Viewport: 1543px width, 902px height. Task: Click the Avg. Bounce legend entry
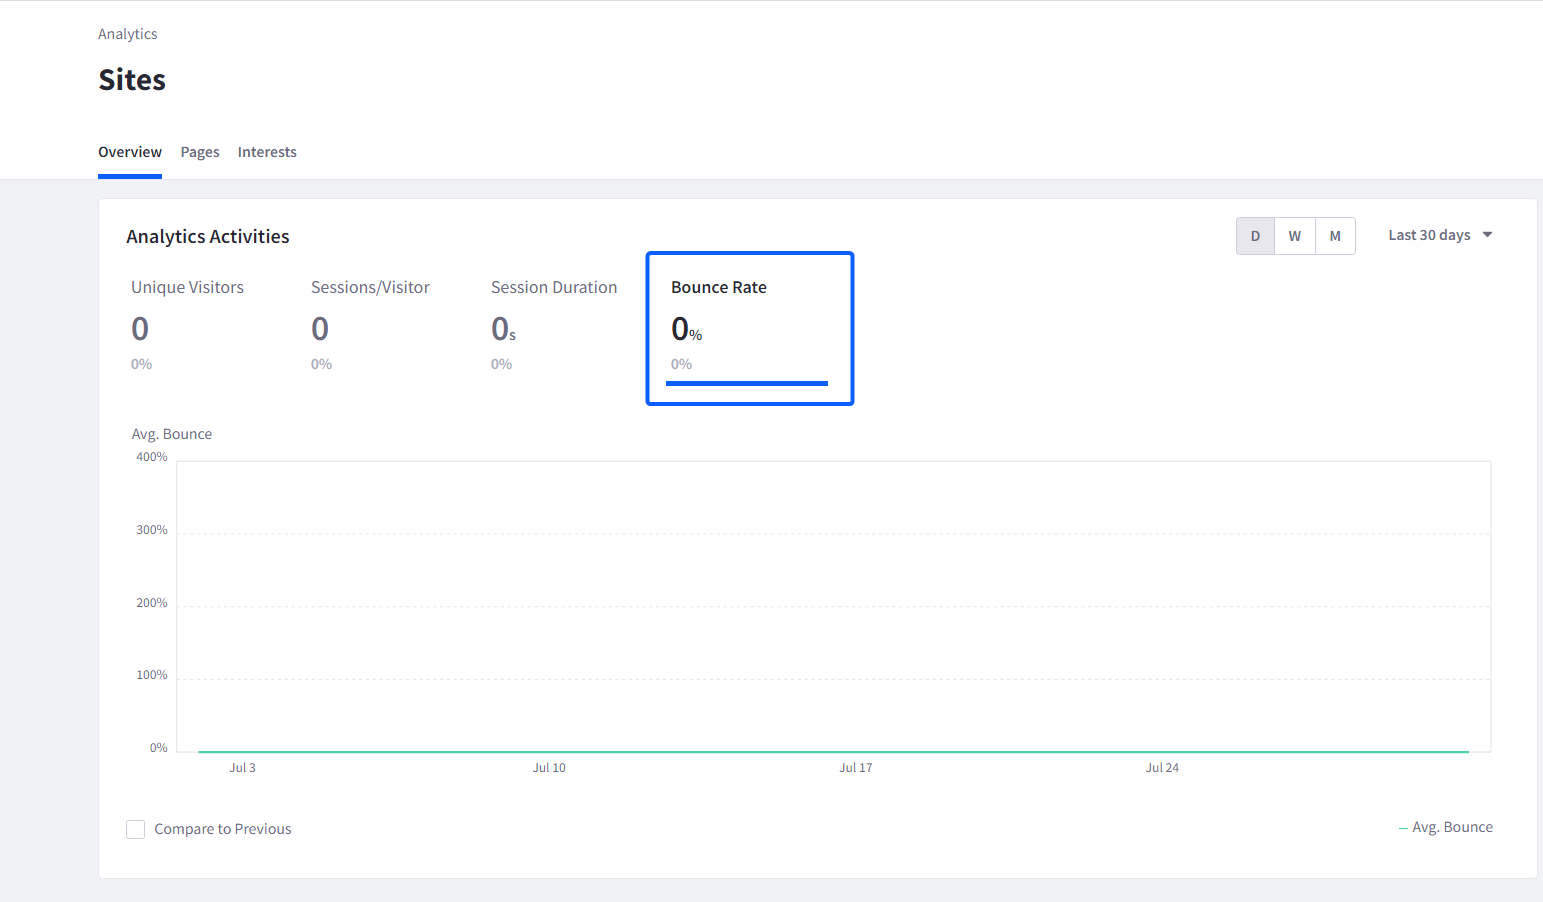click(x=1446, y=827)
